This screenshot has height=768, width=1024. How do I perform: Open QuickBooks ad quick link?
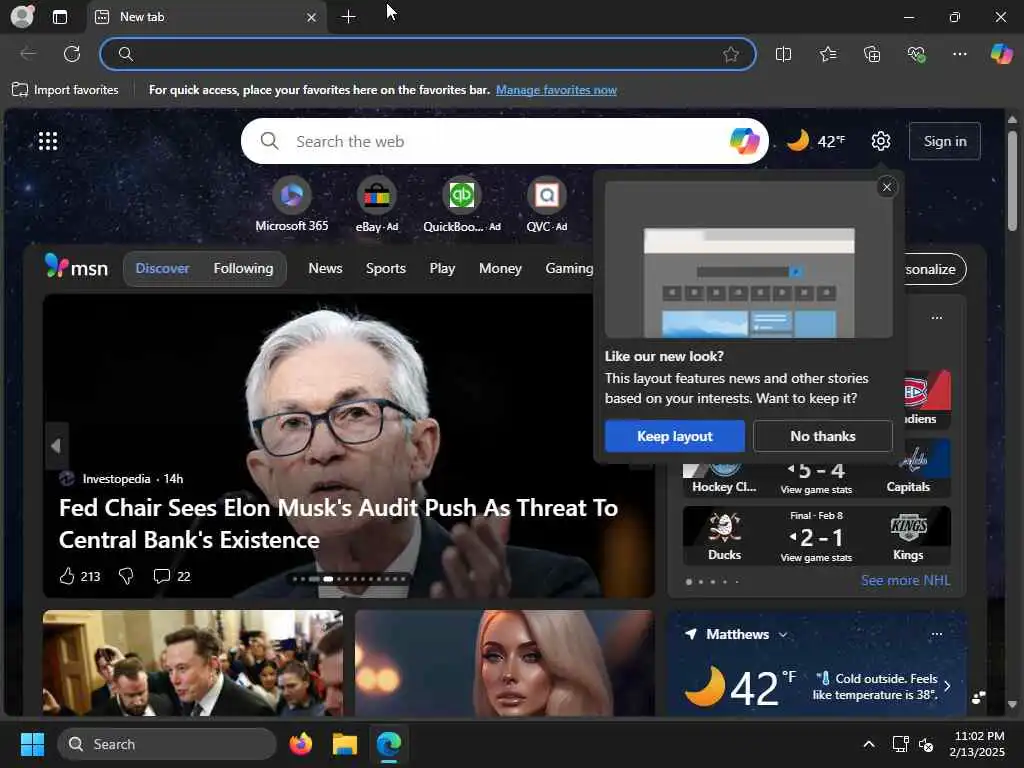point(462,204)
